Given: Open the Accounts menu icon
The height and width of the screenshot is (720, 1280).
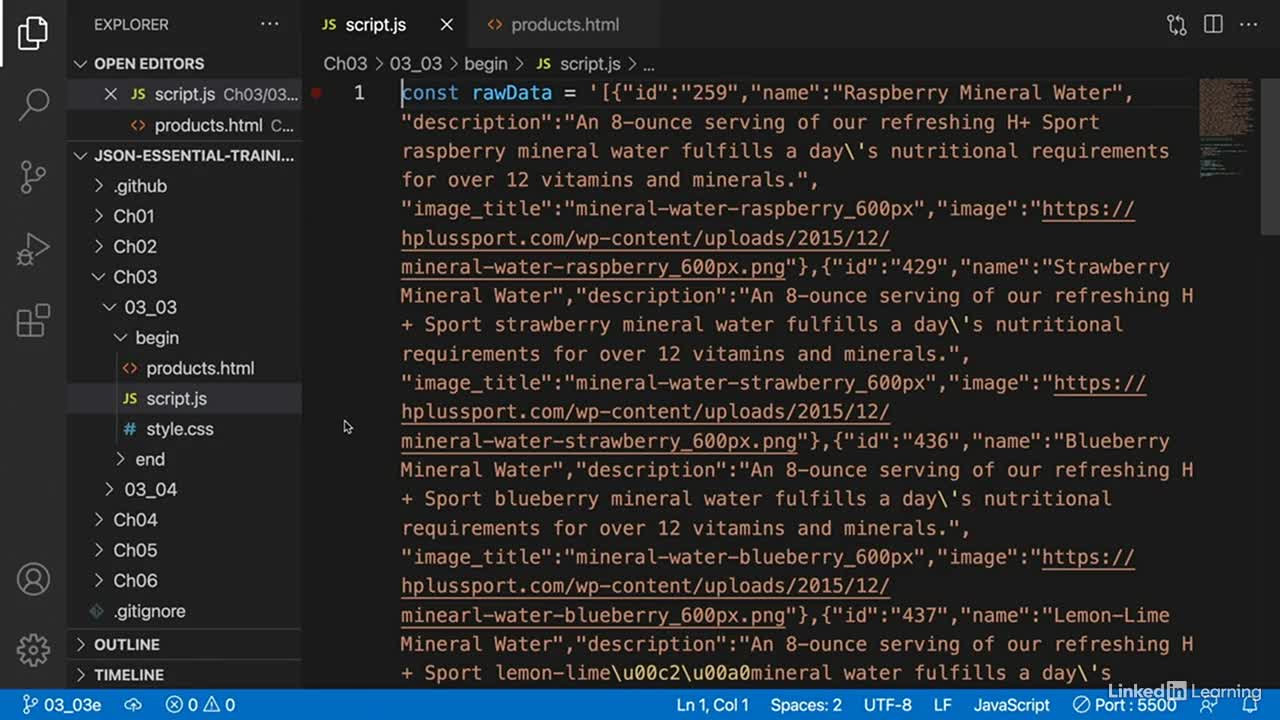Looking at the screenshot, I should tap(33, 579).
